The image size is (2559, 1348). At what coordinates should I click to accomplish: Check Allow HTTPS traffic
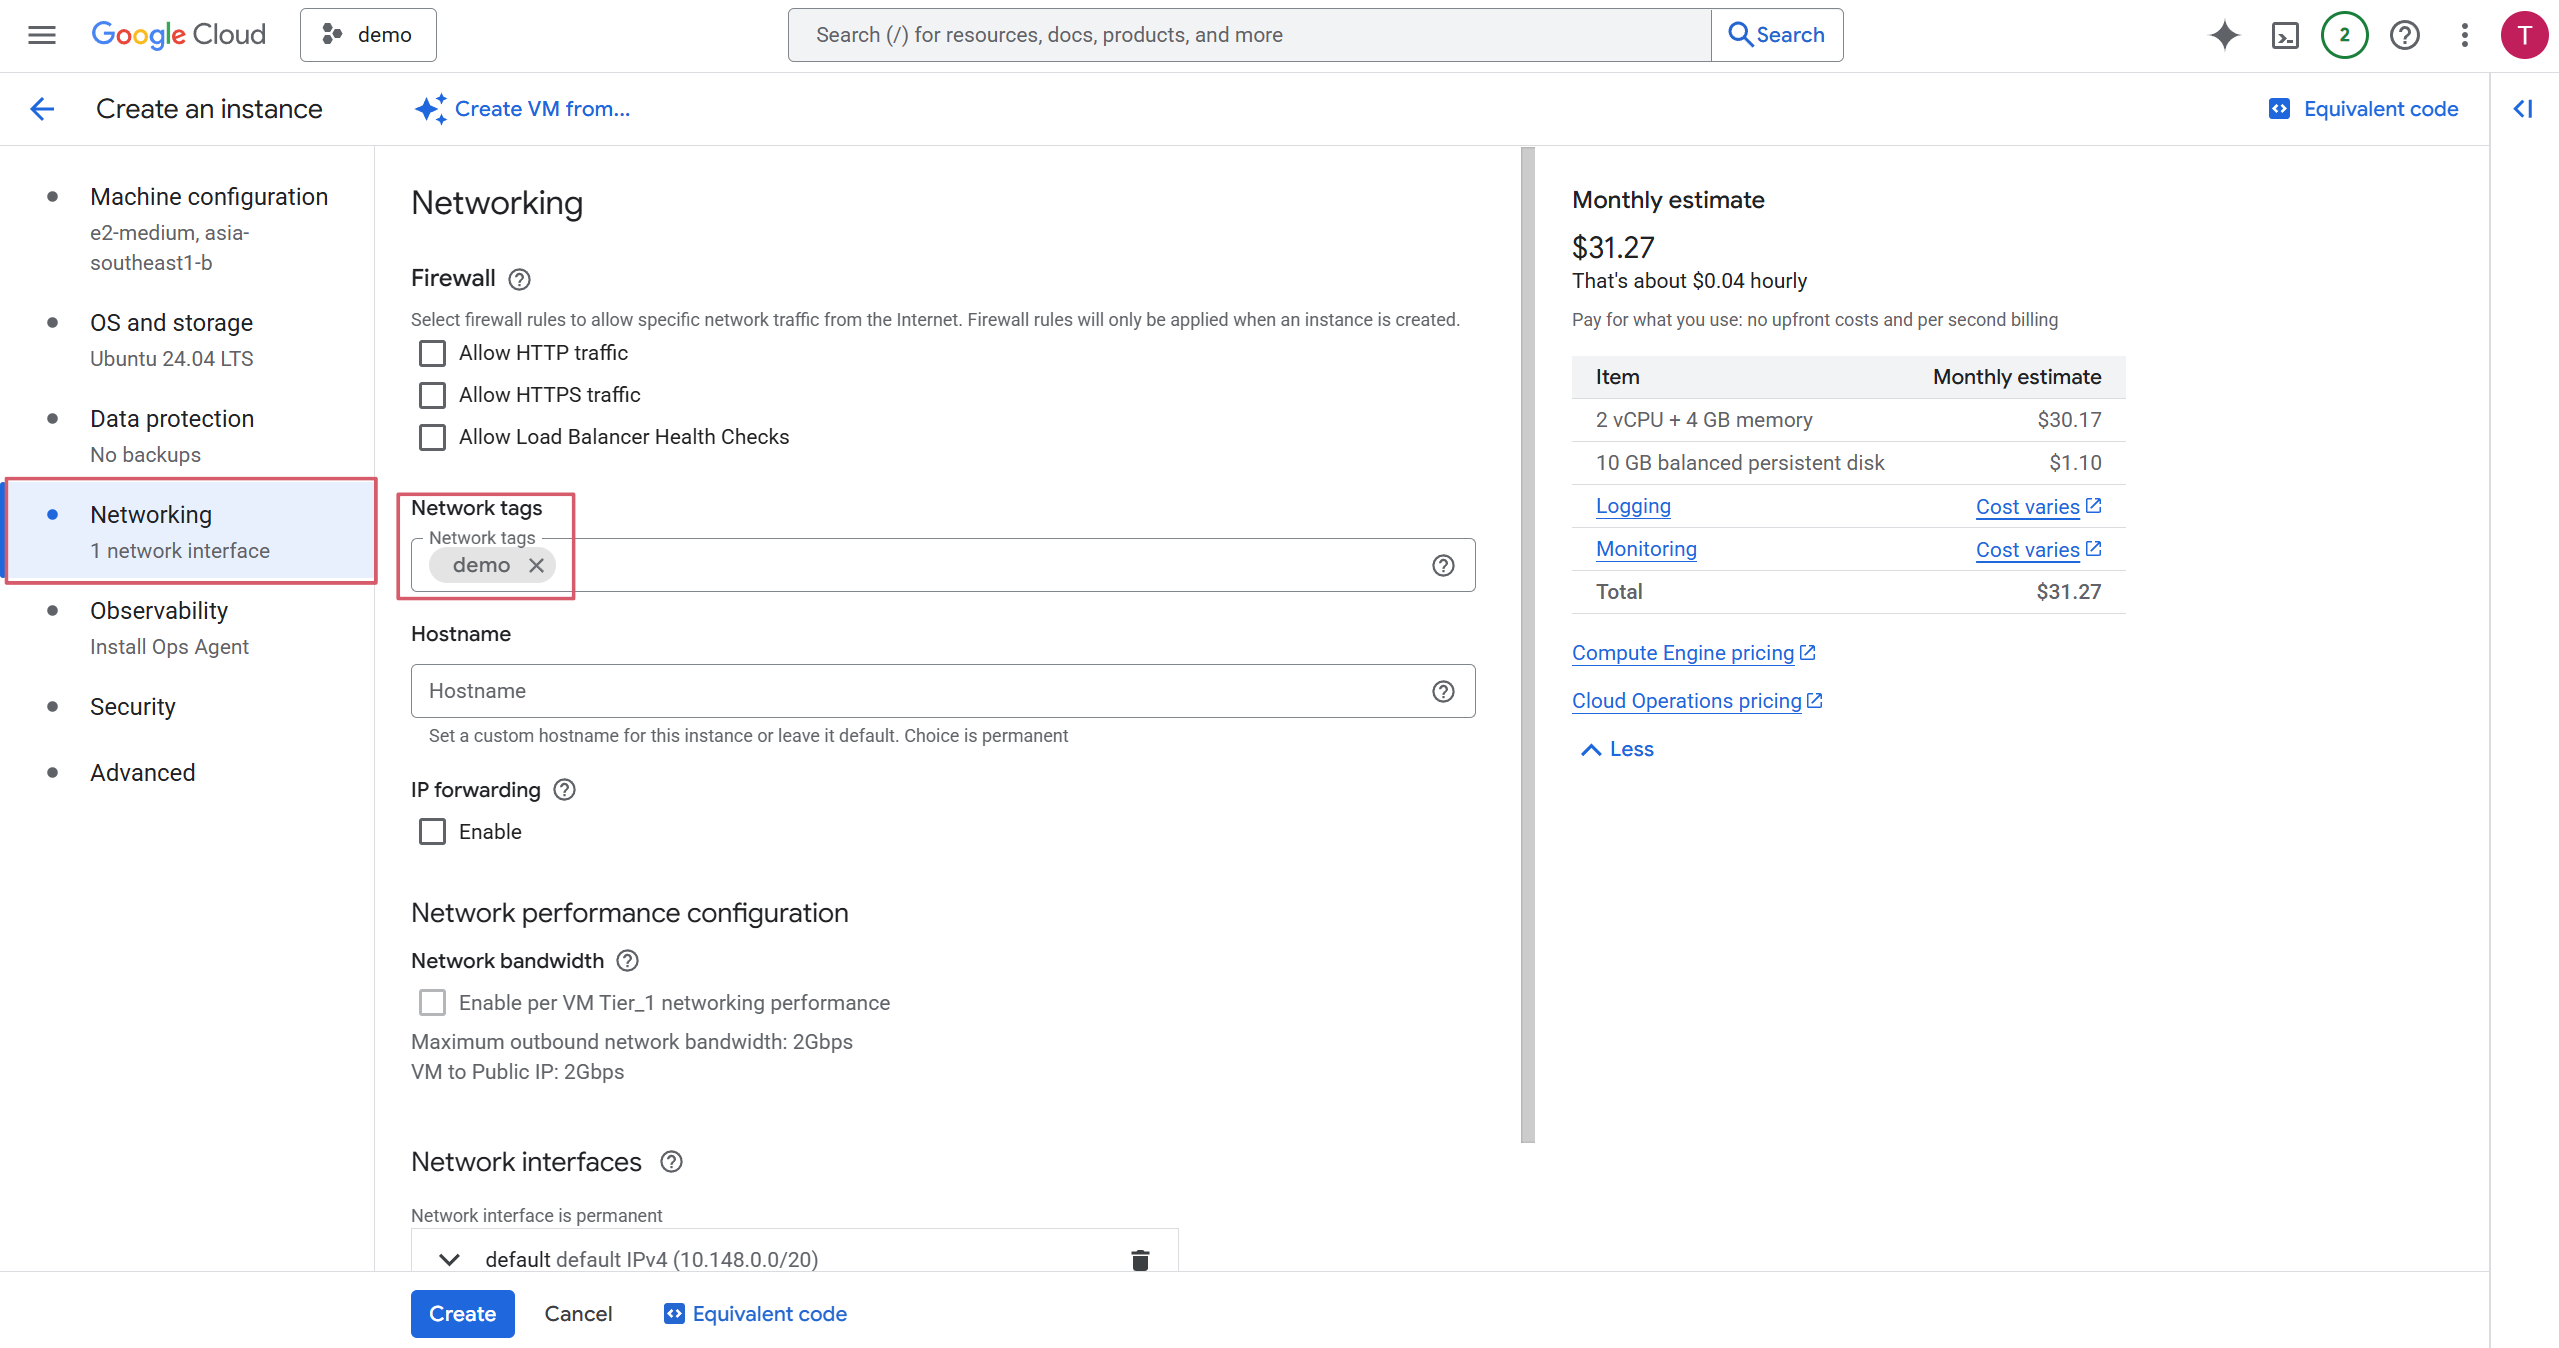[x=432, y=395]
